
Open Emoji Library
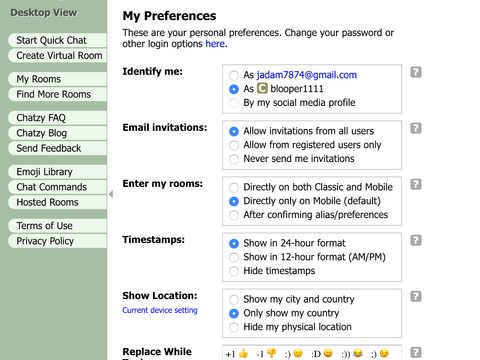[x=57, y=172]
